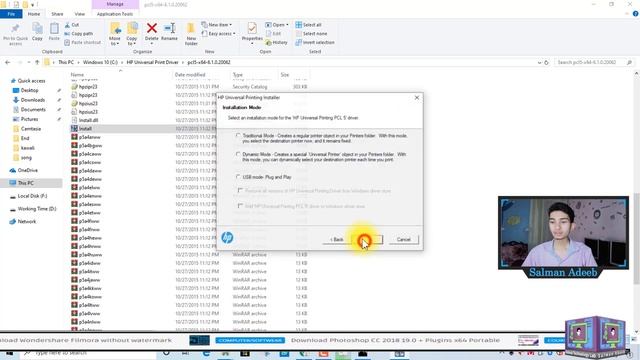The height and width of the screenshot is (360, 640).
Task: Click the Next button in installer
Action: (368, 240)
